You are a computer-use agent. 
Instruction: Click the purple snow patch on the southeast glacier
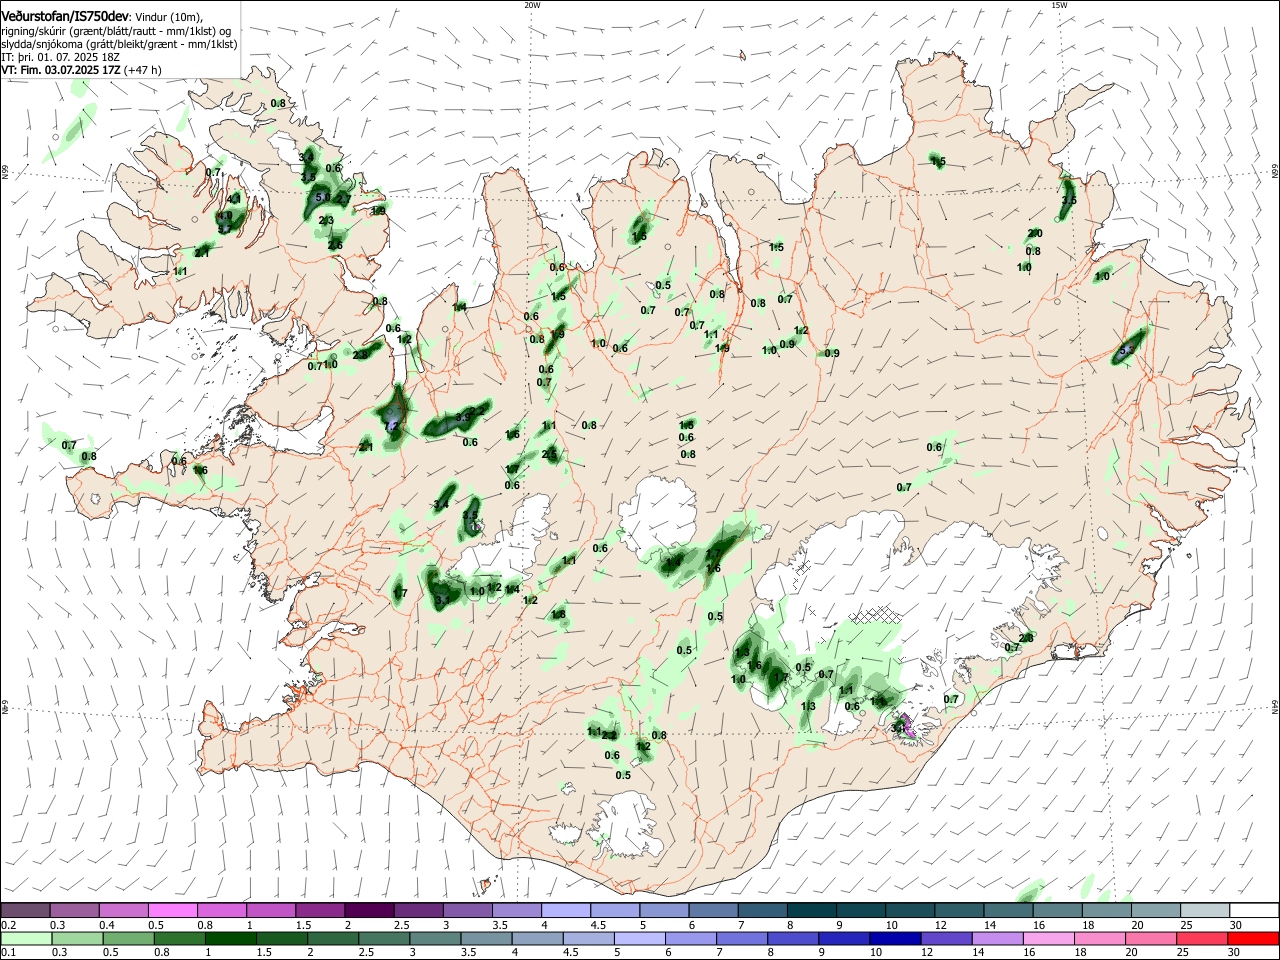point(906,724)
